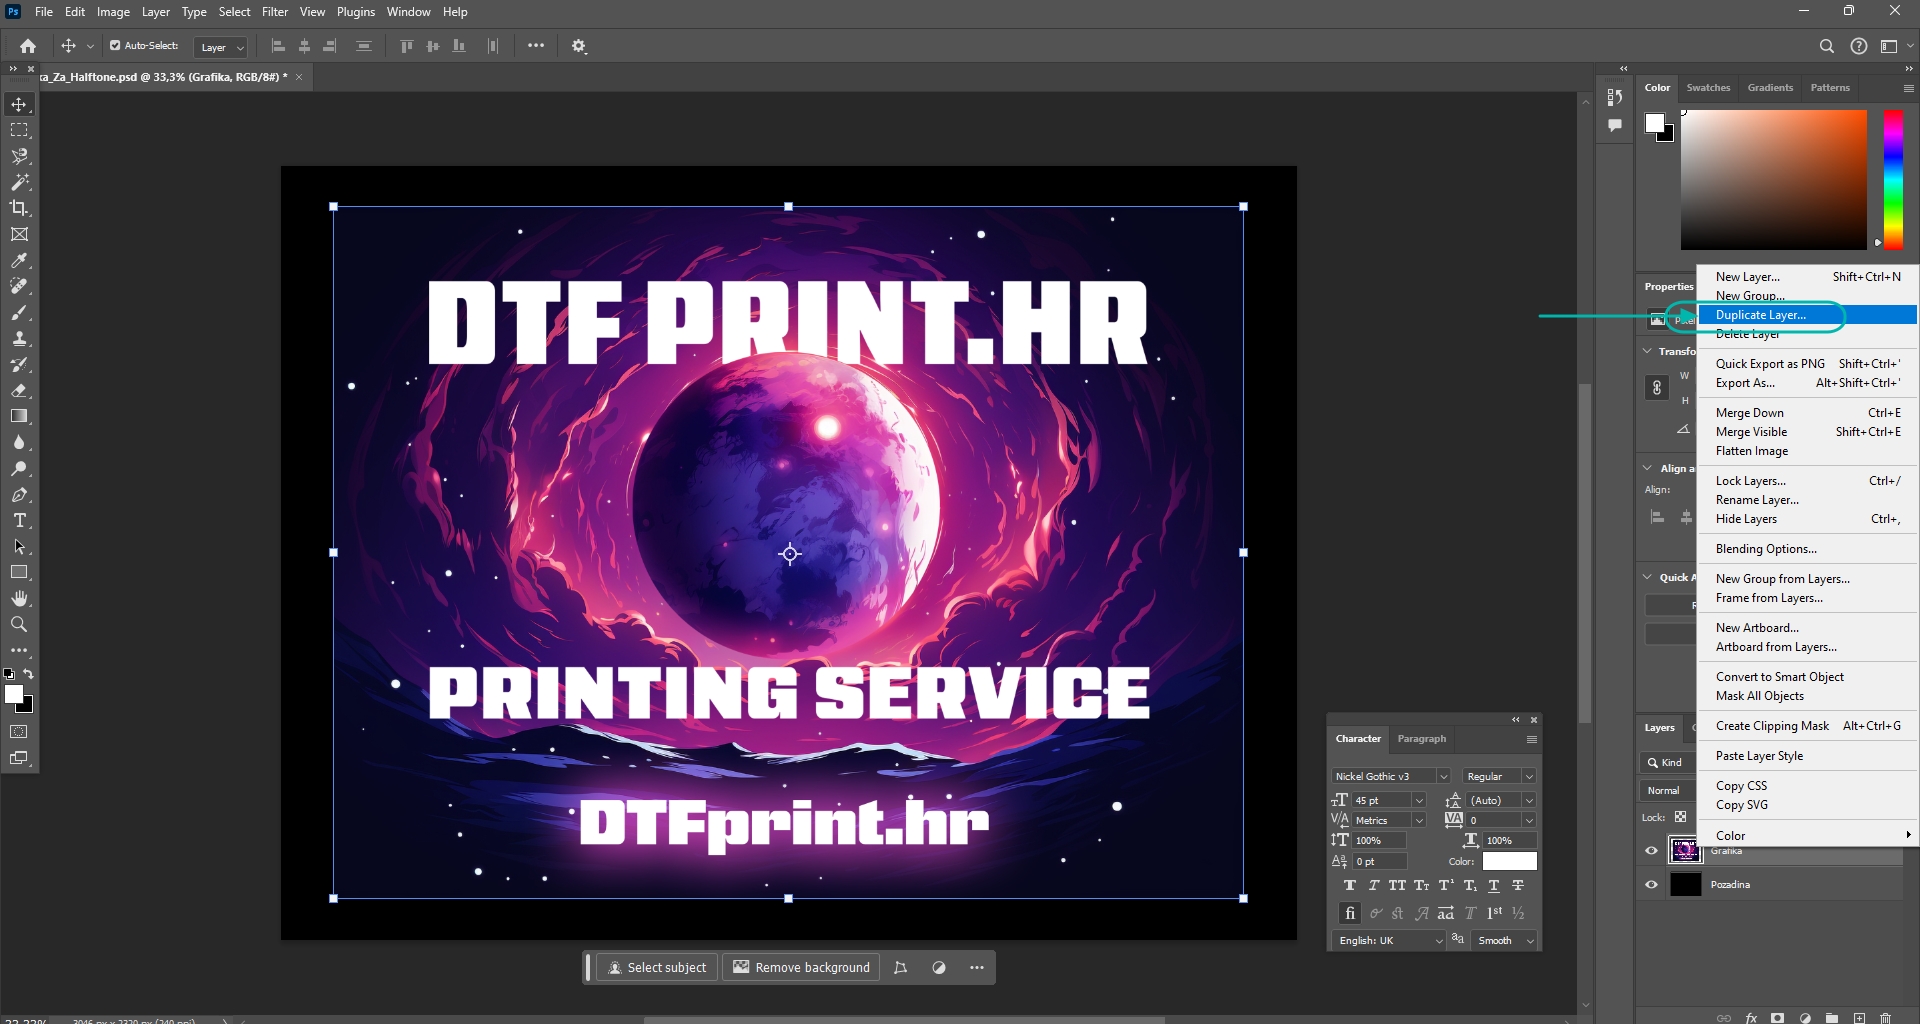Select the Dodge tool
This screenshot has height=1024, width=1920.
point(19,468)
